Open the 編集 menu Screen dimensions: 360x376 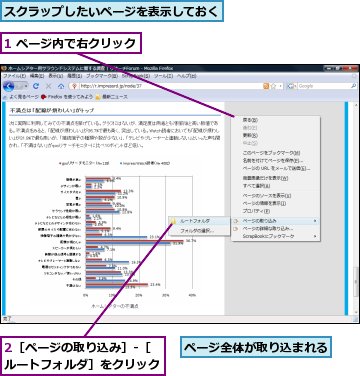point(37,76)
